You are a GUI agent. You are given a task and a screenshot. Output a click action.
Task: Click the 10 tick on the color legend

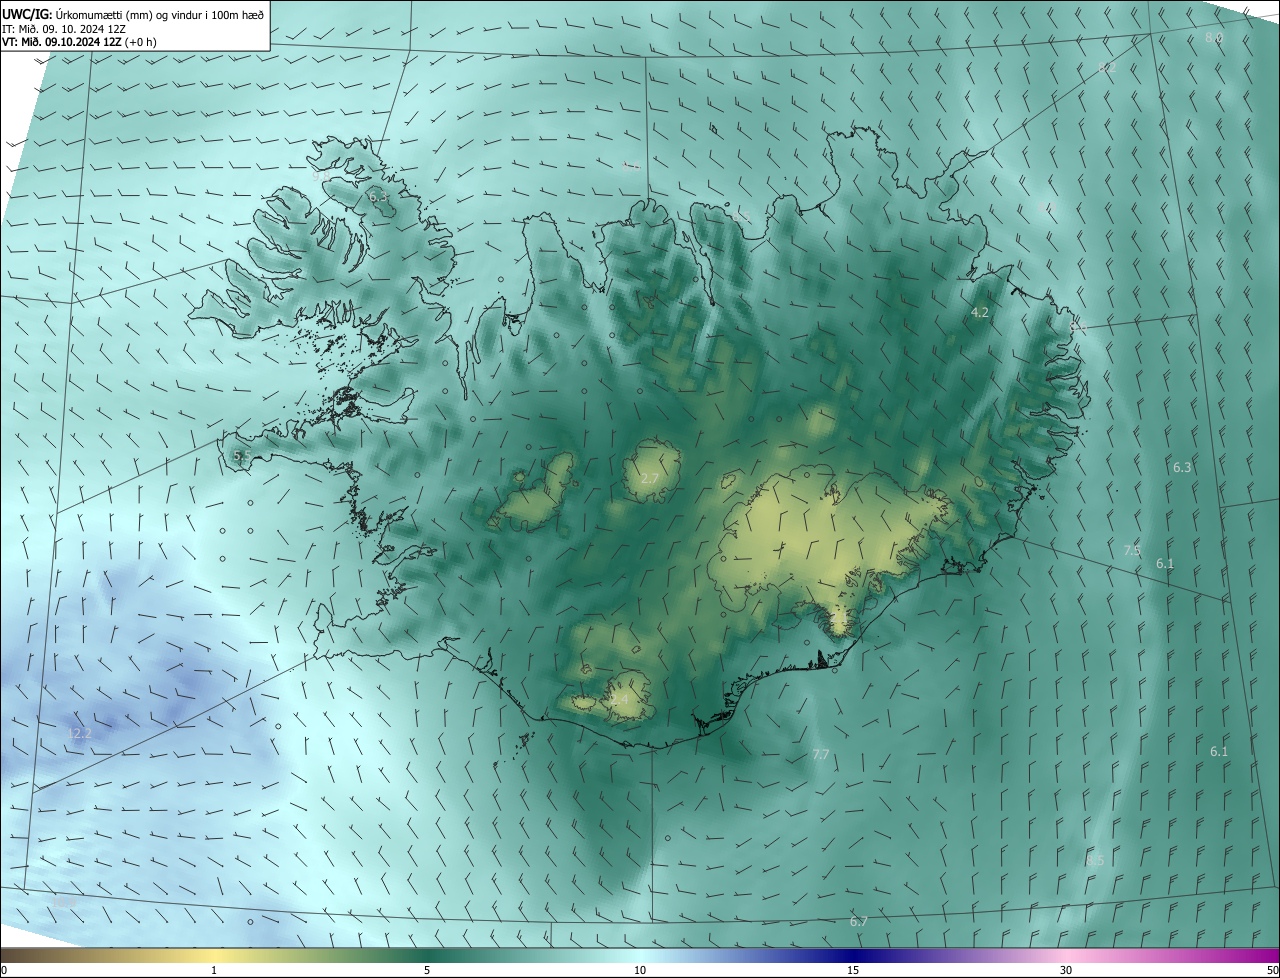[x=640, y=970]
